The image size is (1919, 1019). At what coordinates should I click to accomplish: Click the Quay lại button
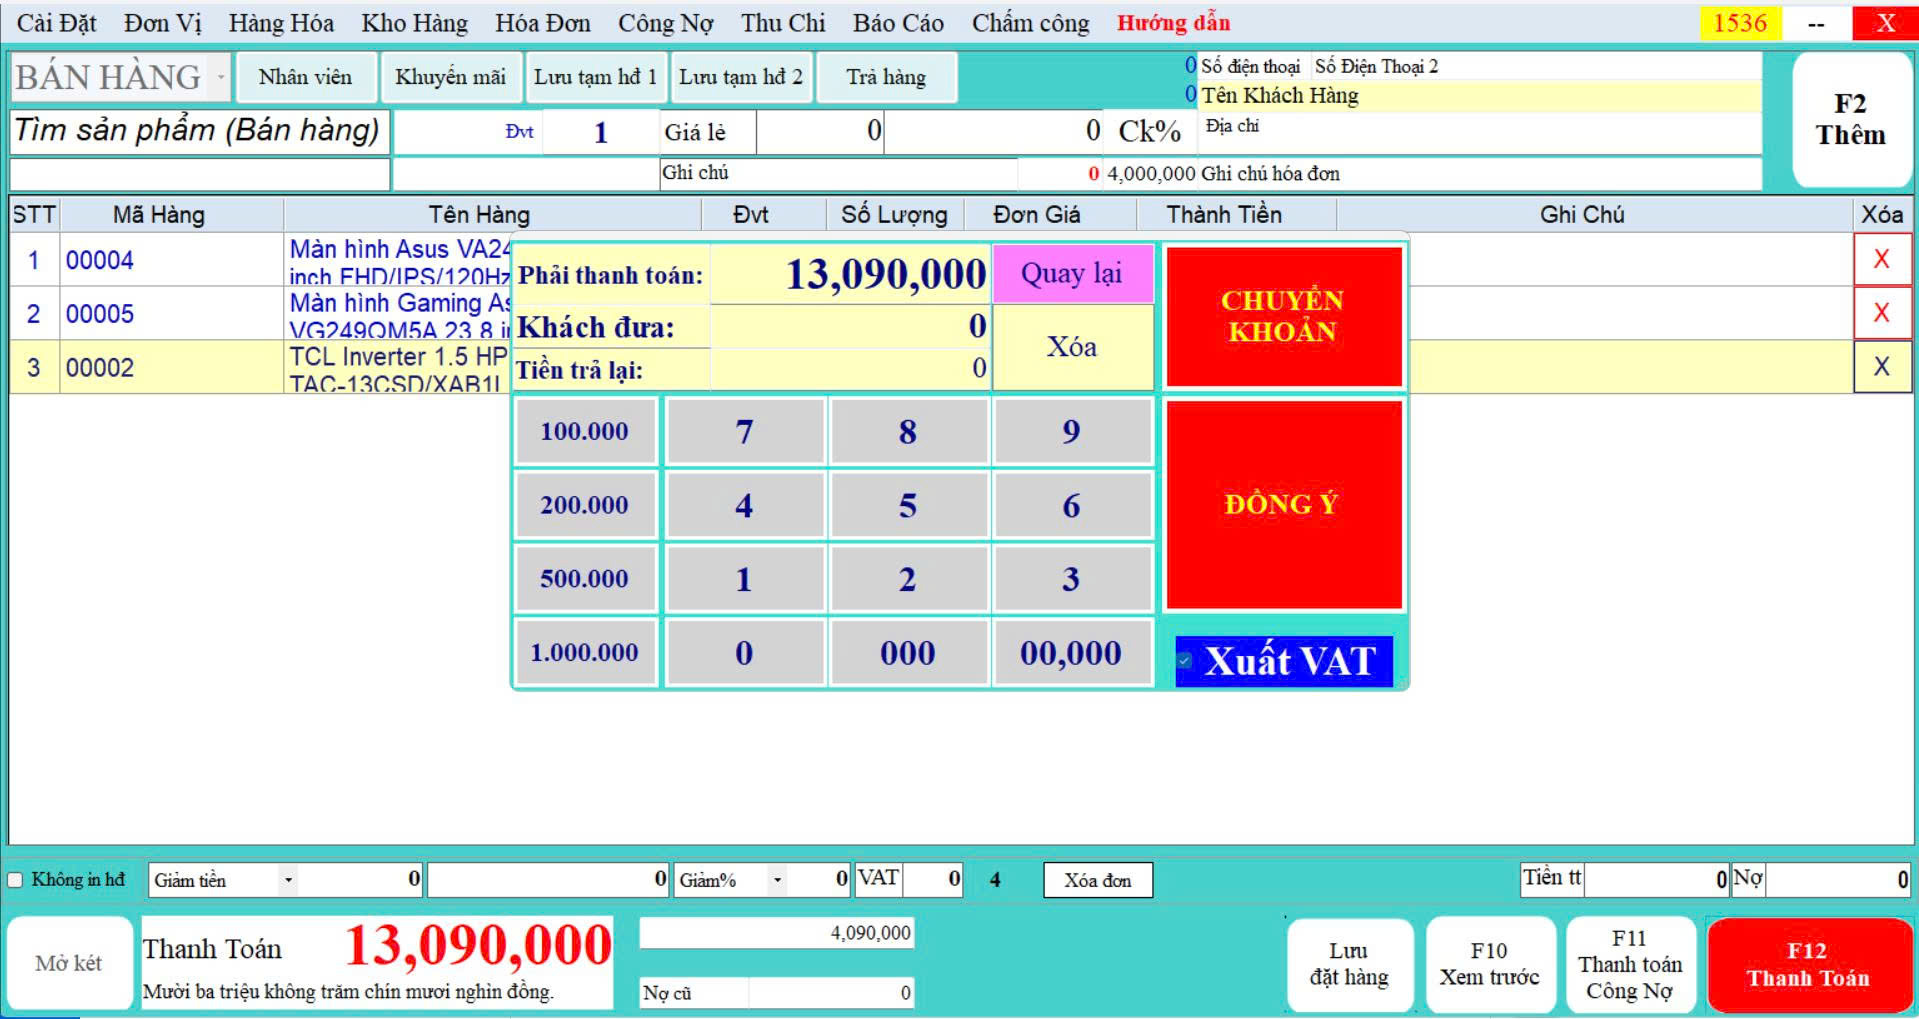click(x=1071, y=274)
